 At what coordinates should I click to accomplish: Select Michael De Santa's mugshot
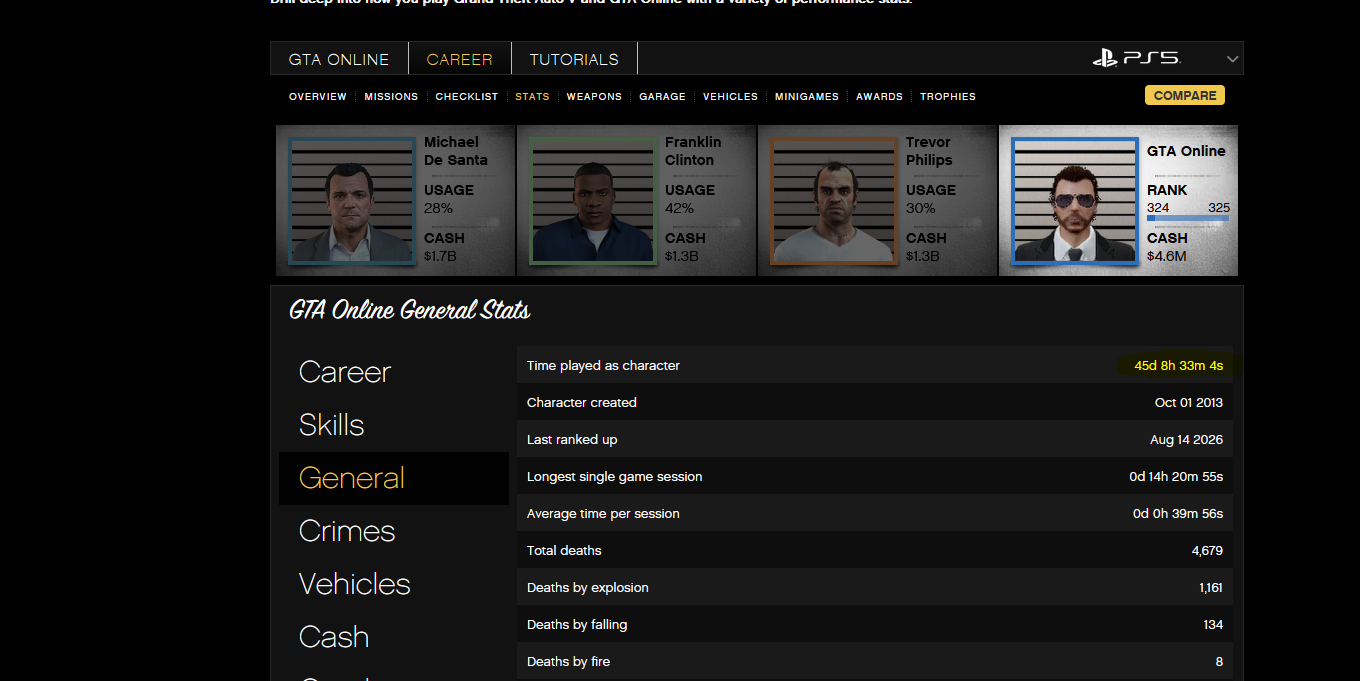[x=351, y=201]
